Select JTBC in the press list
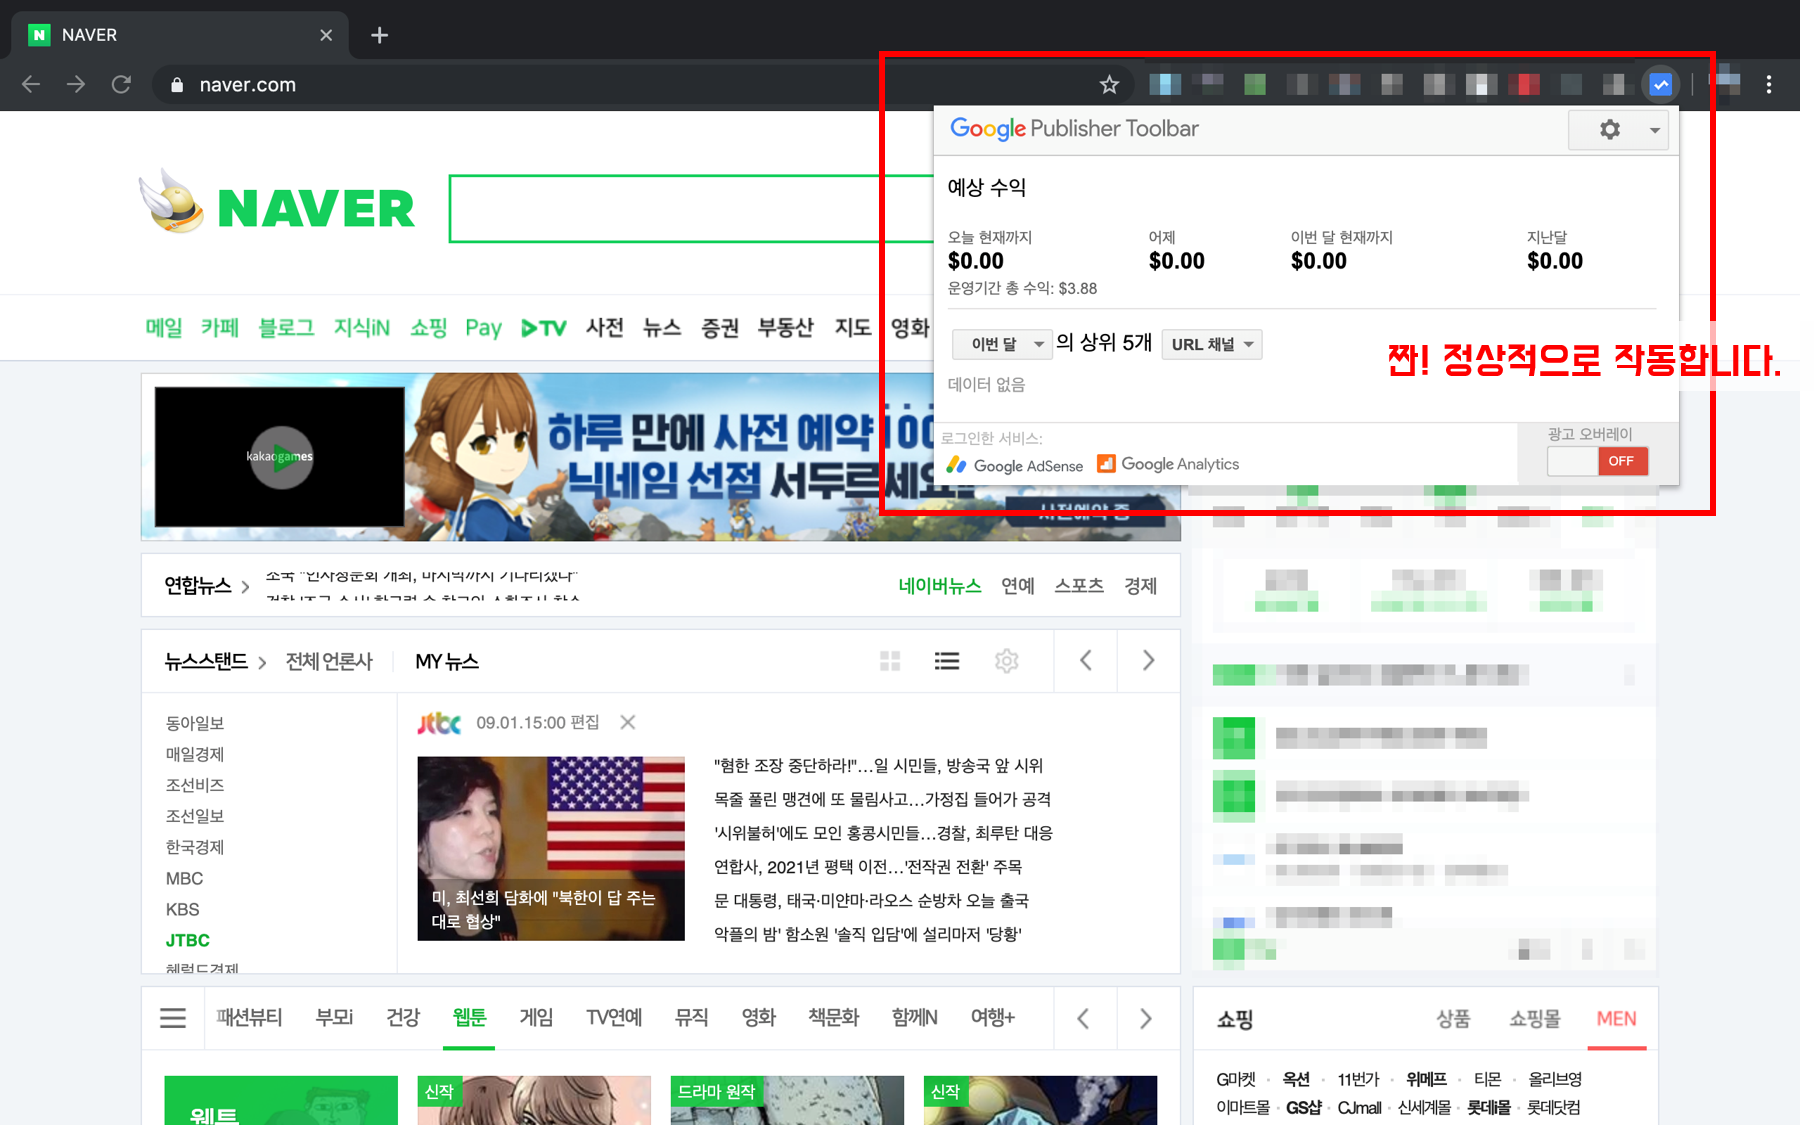Image resolution: width=1814 pixels, height=1125 pixels. click(x=188, y=940)
